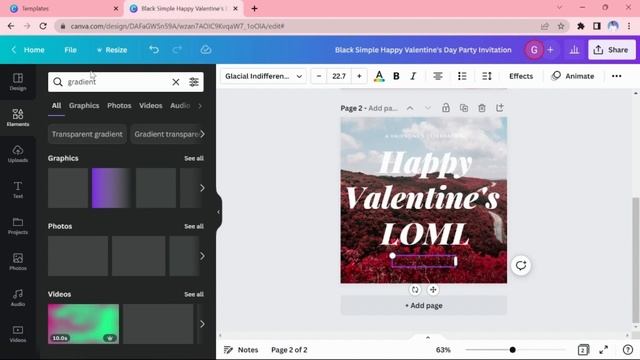Toggle bulleted list formatting
This screenshot has width=640, height=360.
462,76
